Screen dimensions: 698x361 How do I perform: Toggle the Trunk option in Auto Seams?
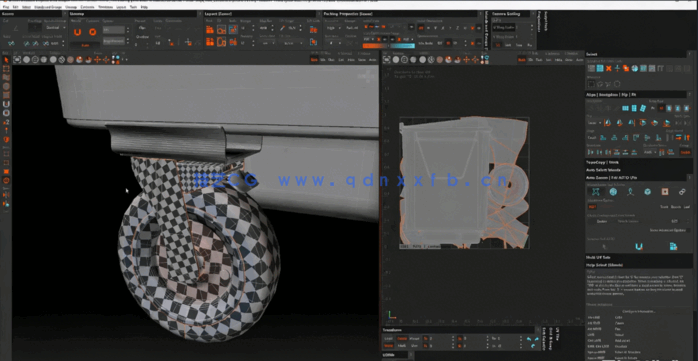[664, 207]
